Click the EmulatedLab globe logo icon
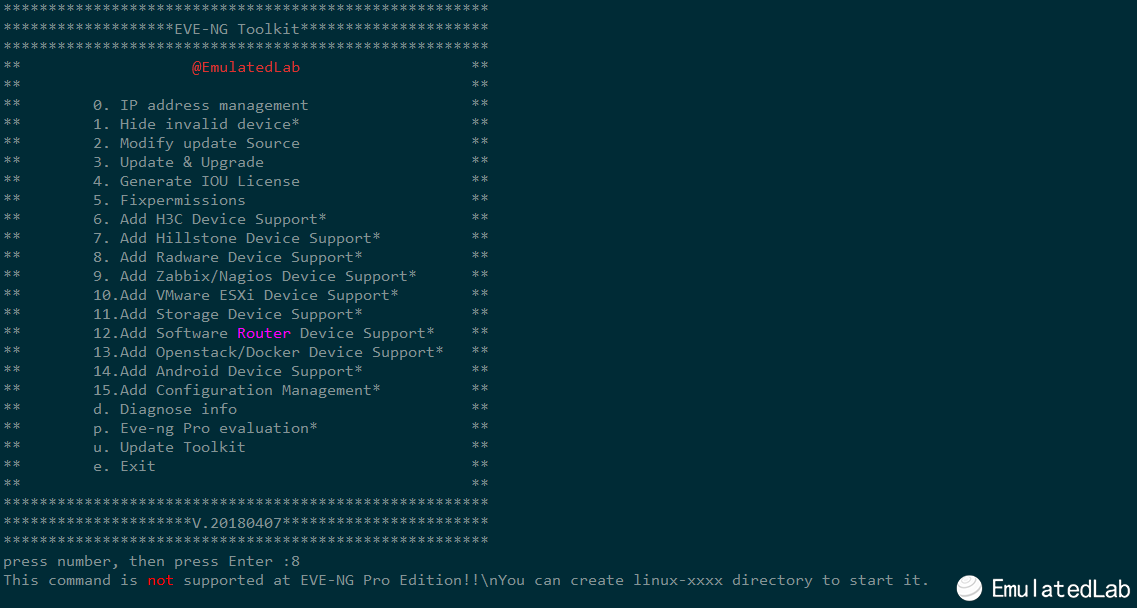 pos(969,588)
